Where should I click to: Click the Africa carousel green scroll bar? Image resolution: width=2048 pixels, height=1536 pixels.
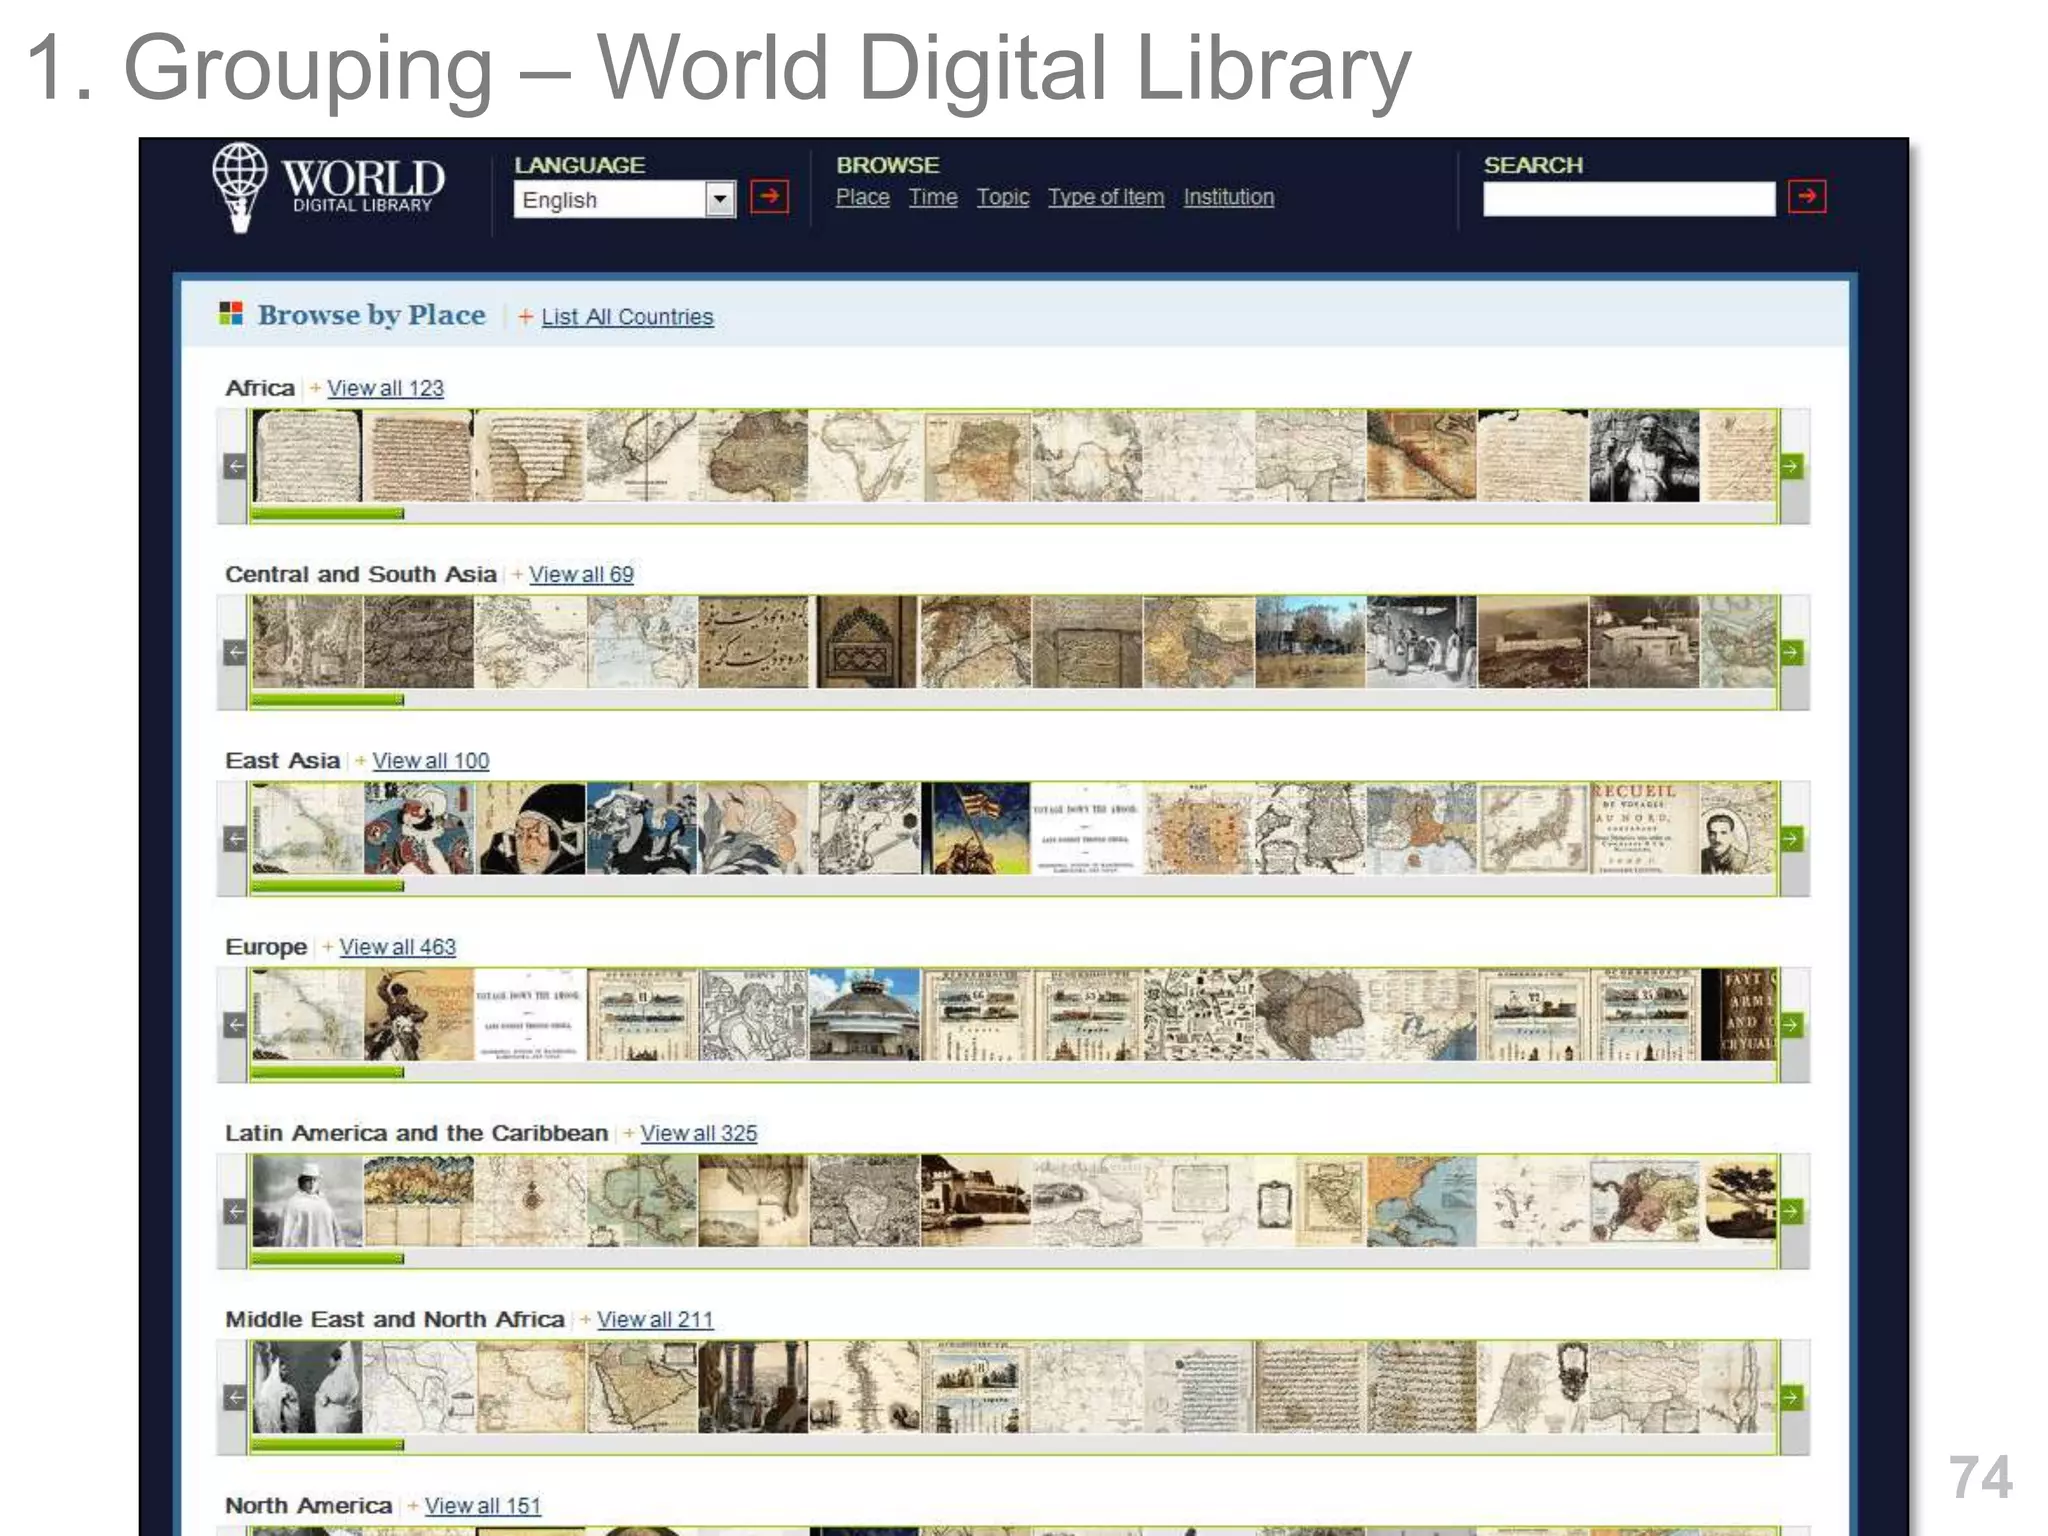(x=327, y=513)
